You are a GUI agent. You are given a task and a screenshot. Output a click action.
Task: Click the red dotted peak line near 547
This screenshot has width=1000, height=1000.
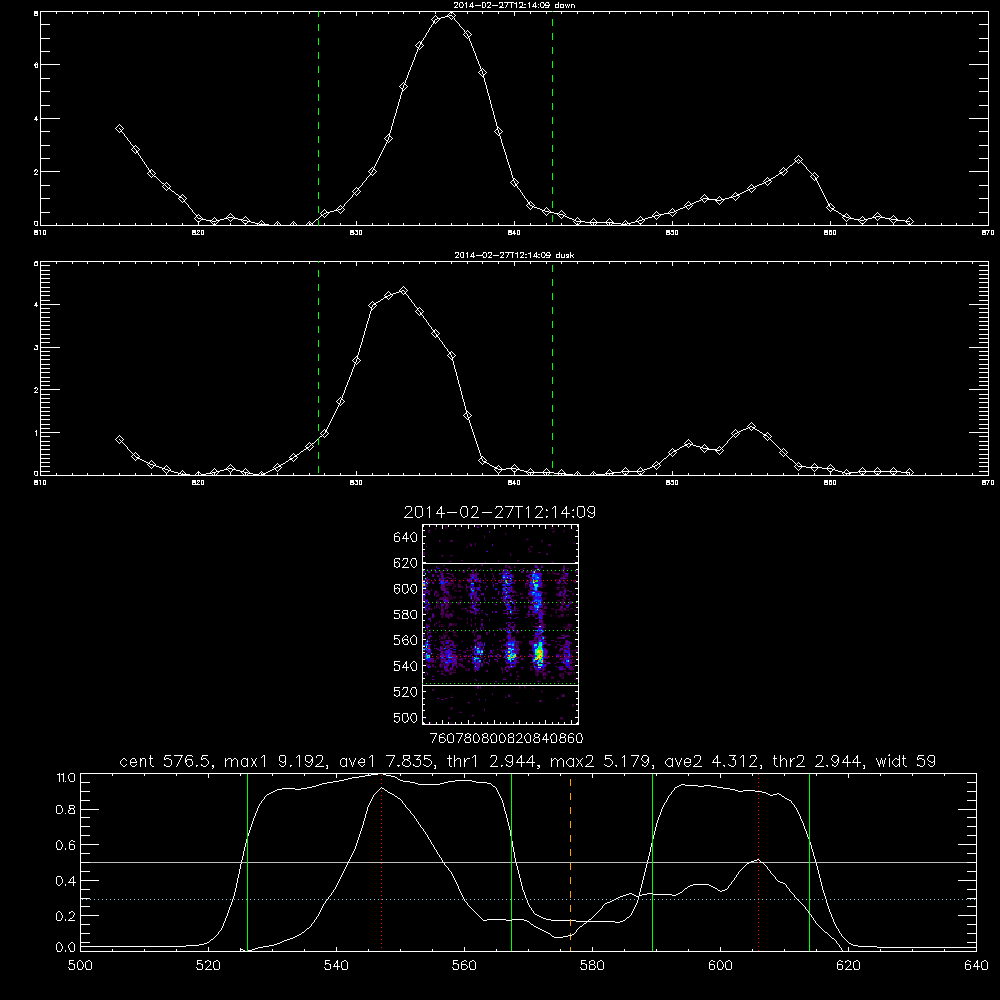381,861
